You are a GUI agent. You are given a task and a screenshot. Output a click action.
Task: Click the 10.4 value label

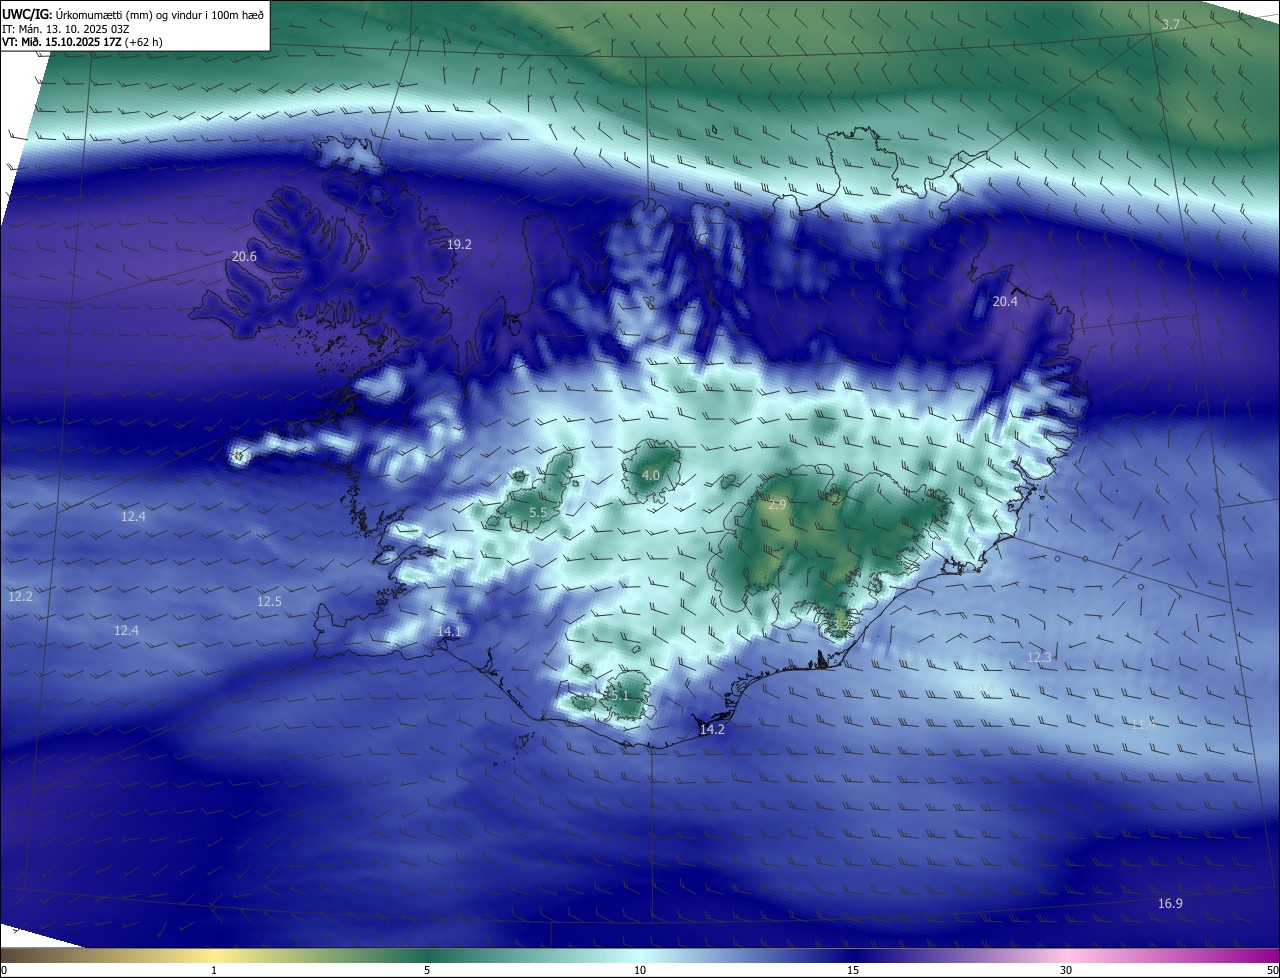[x=983, y=688]
